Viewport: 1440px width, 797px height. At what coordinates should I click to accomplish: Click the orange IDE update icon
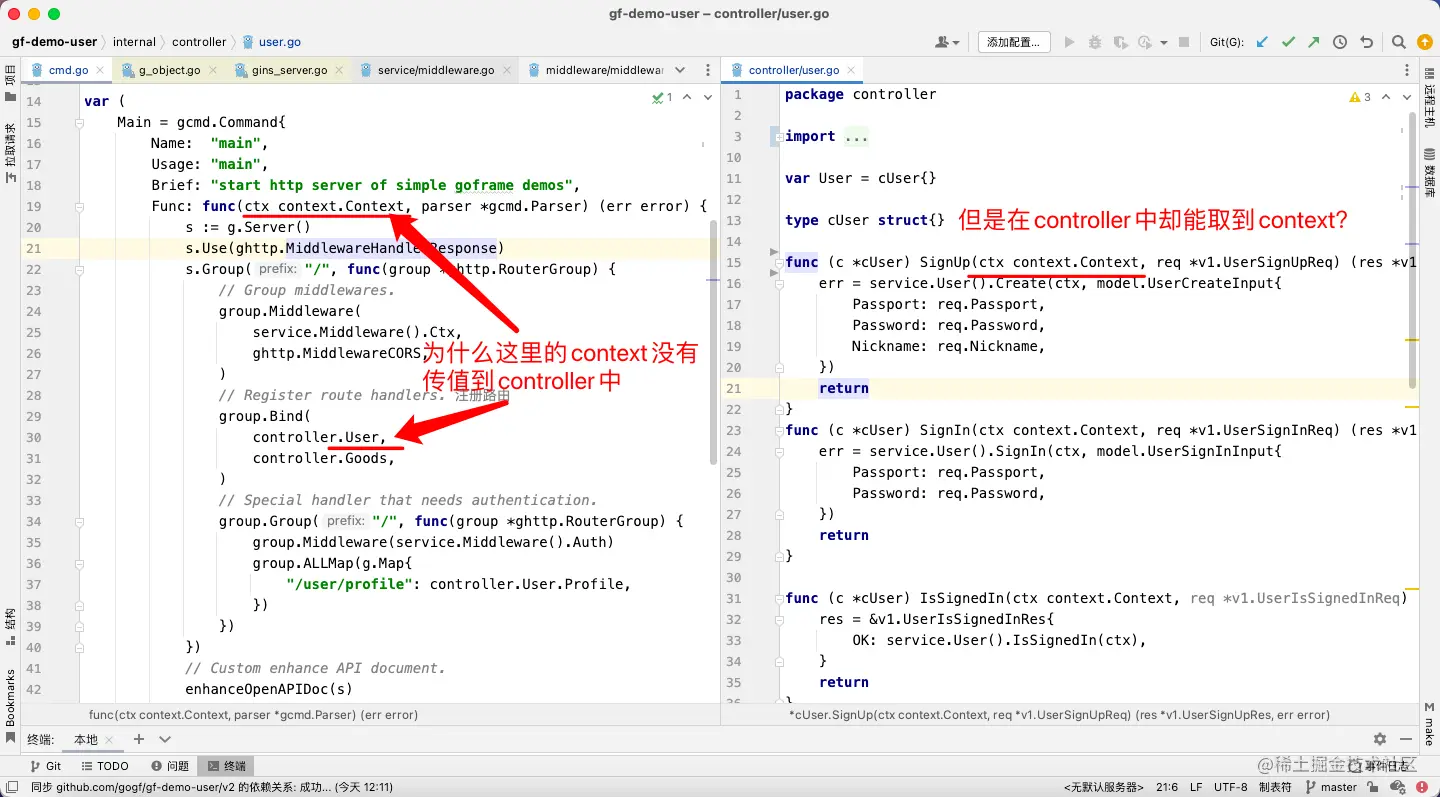1425,42
